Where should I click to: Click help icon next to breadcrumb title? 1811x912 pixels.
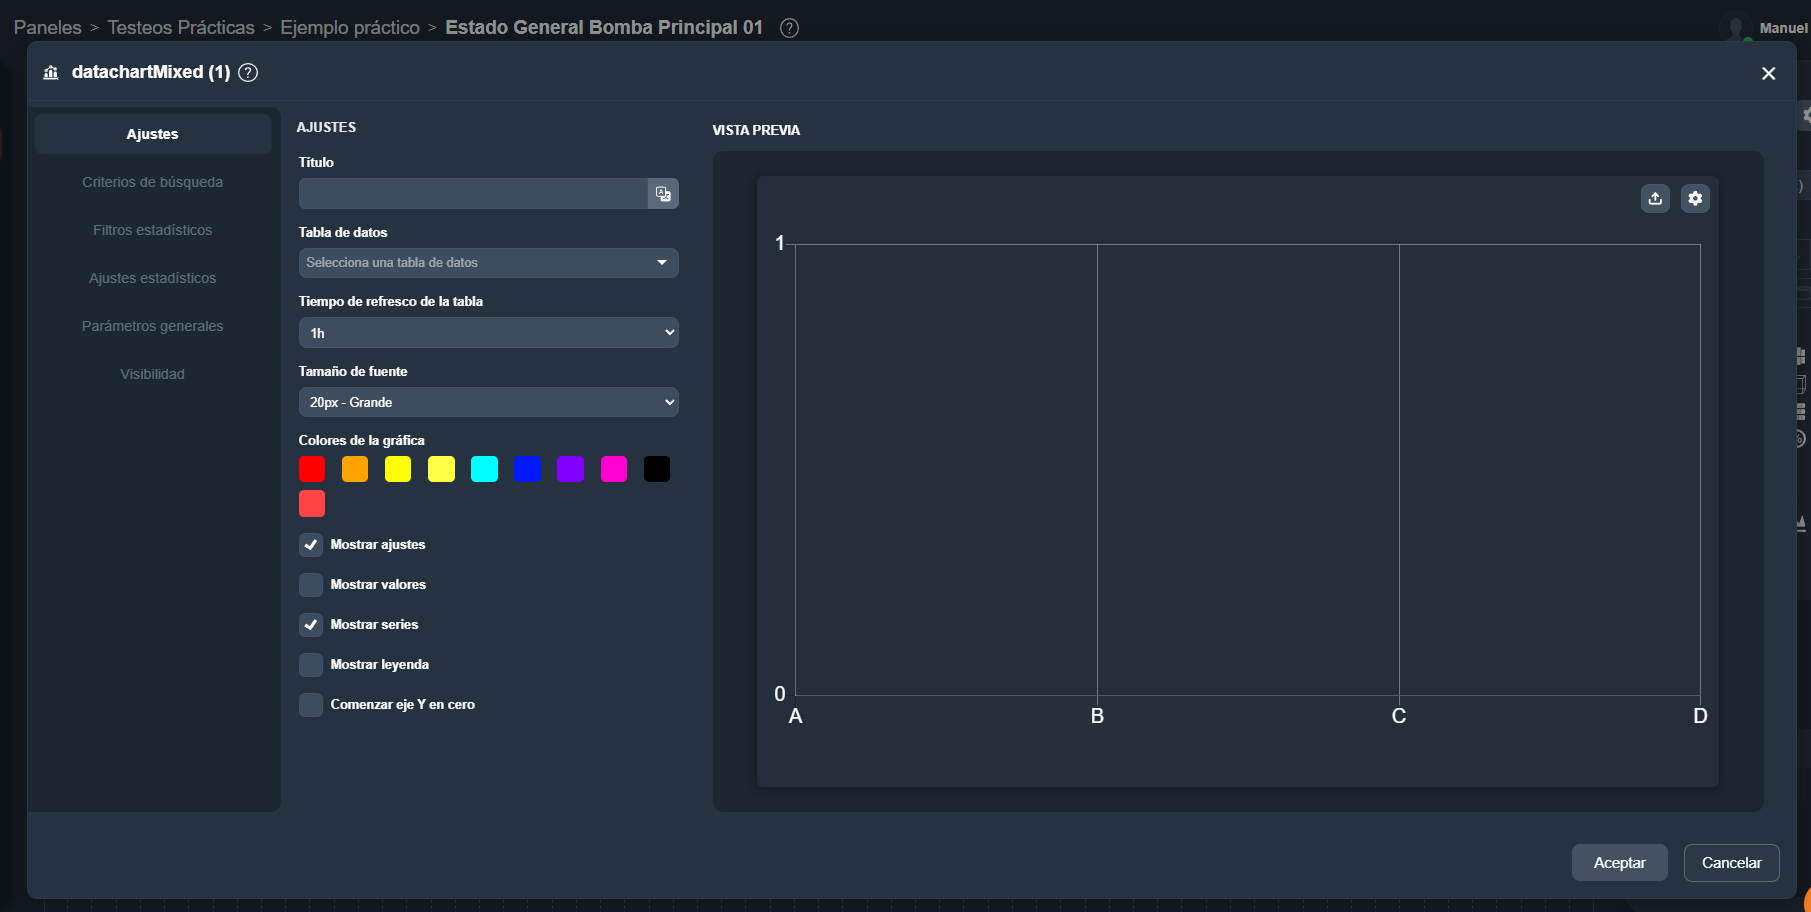tap(789, 28)
